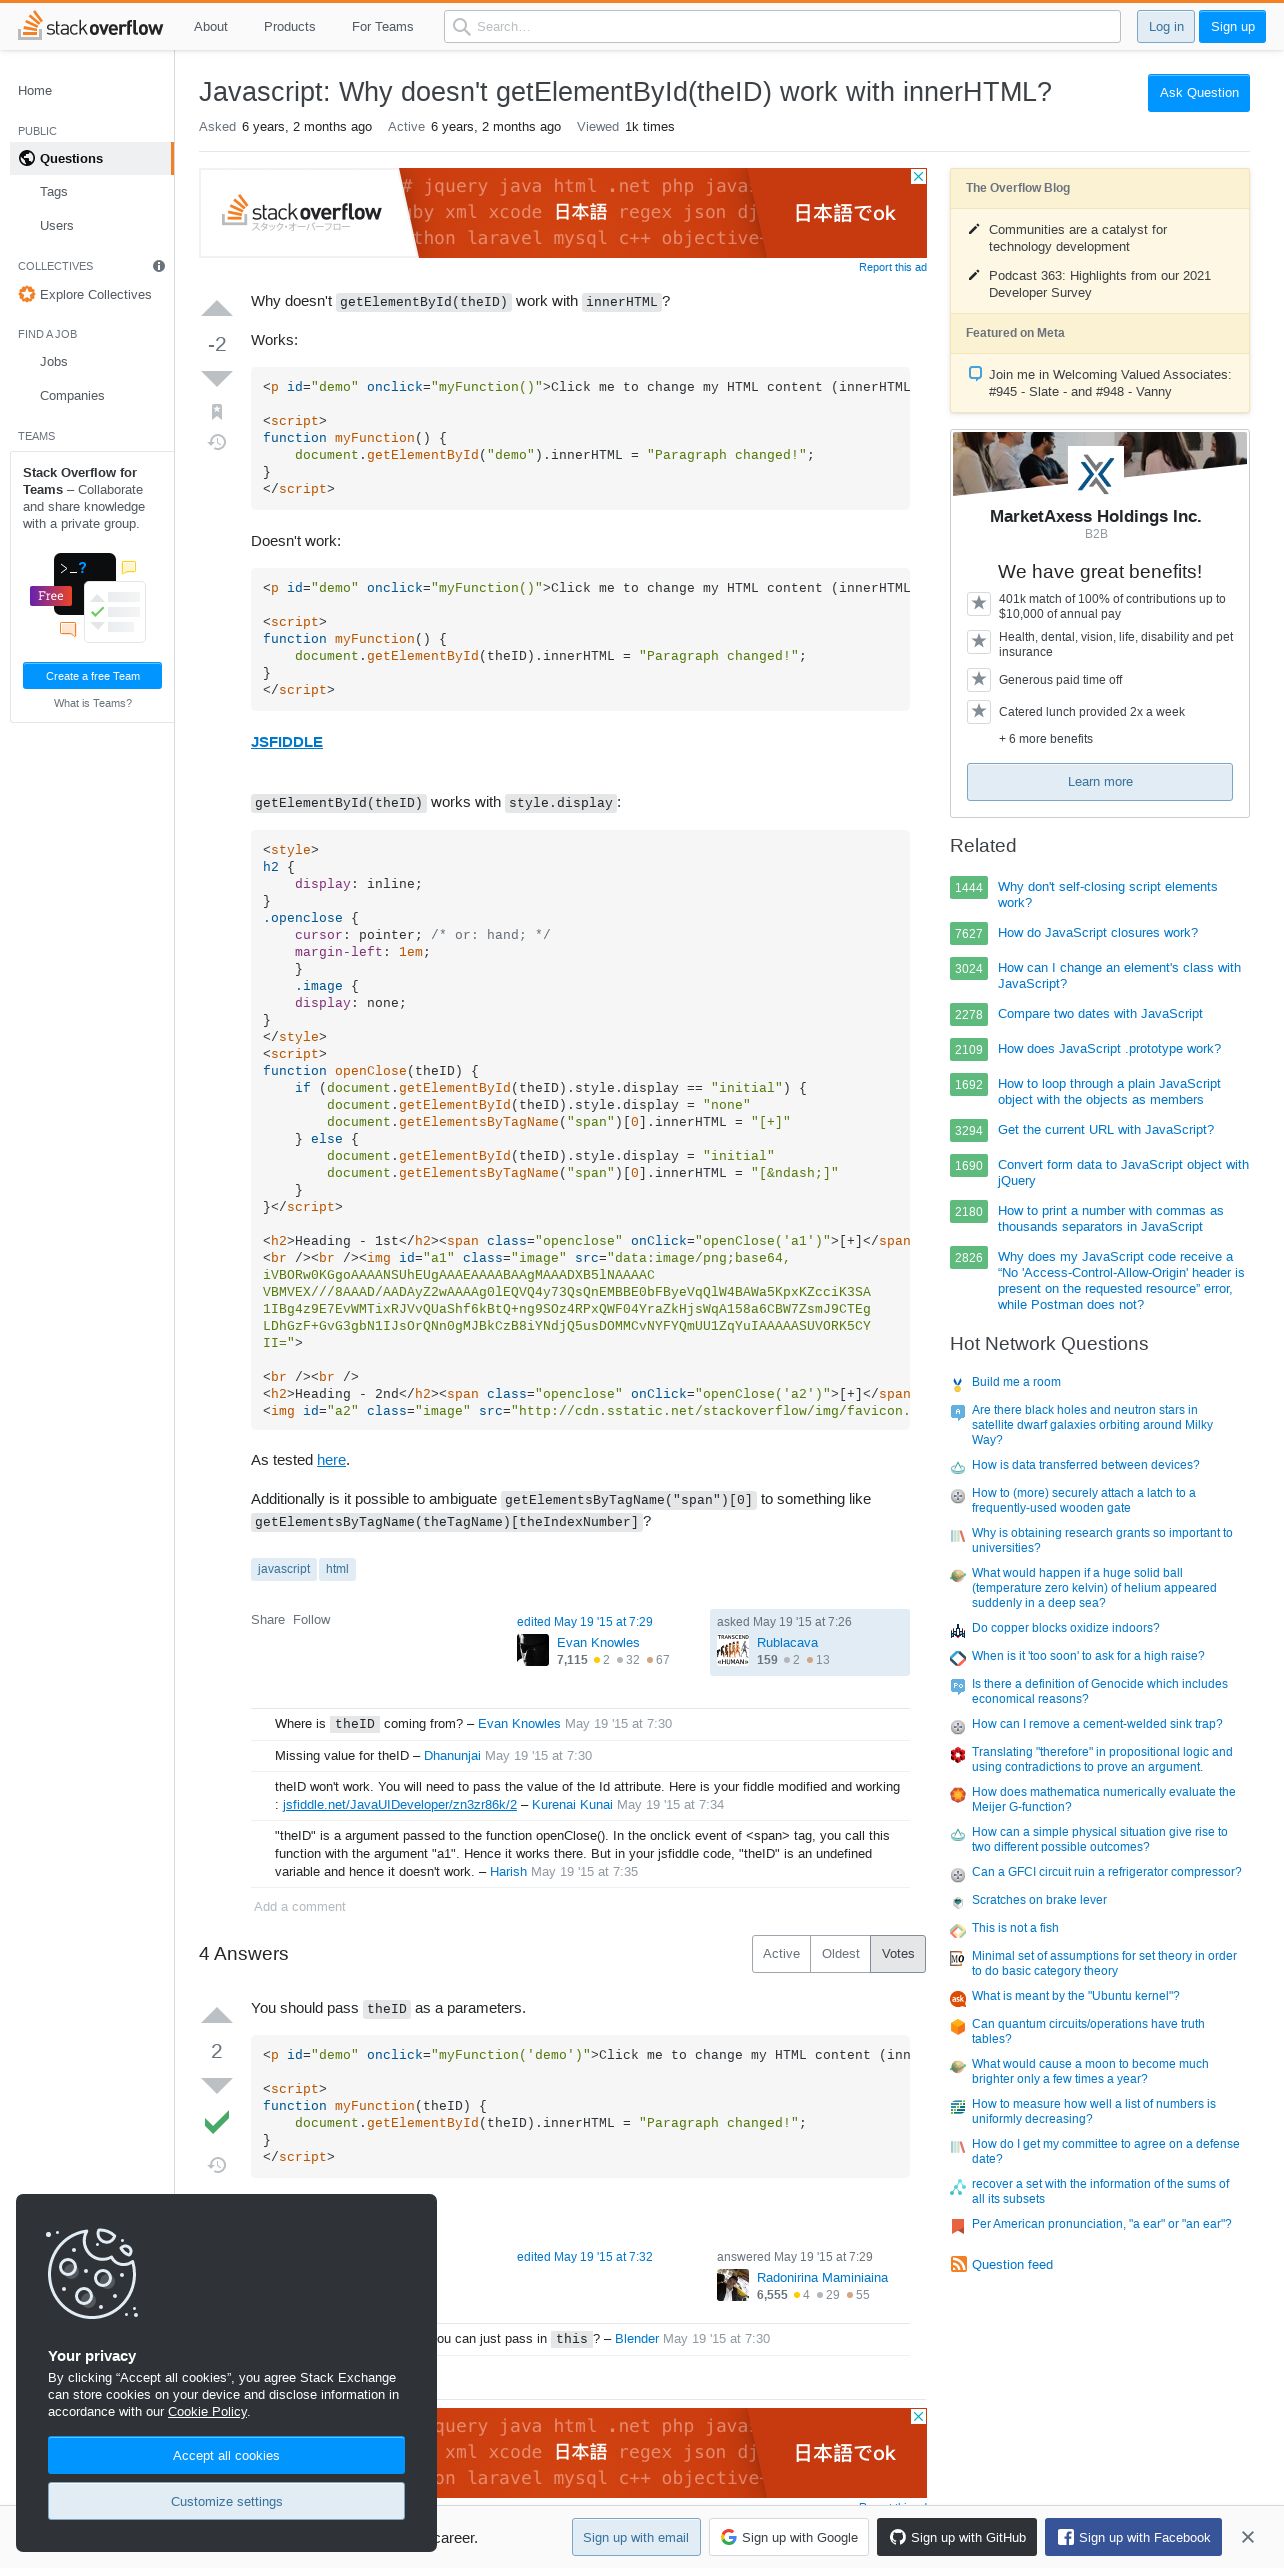The width and height of the screenshot is (1284, 2568).
Task: Sort answers by Oldest tab
Action: pos(840,1954)
